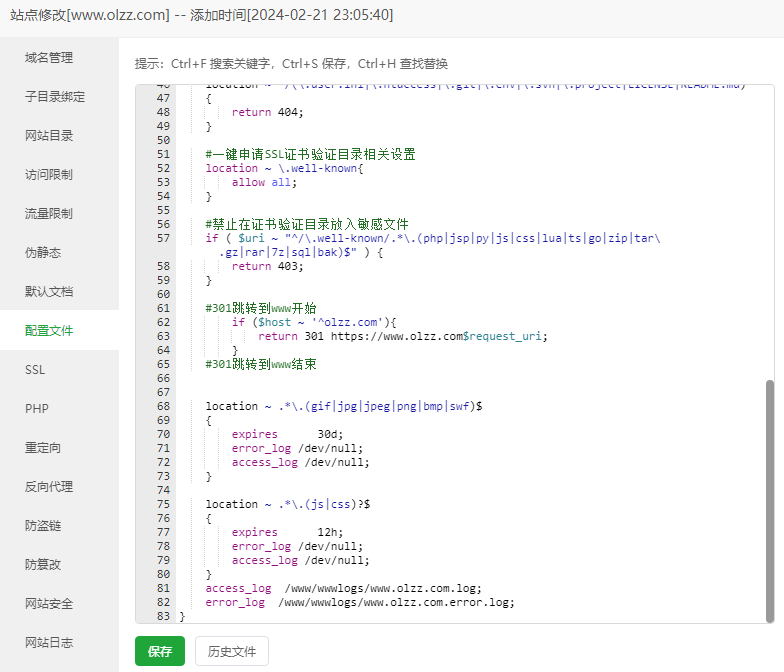Click line number 57 in the gutter

(x=164, y=238)
